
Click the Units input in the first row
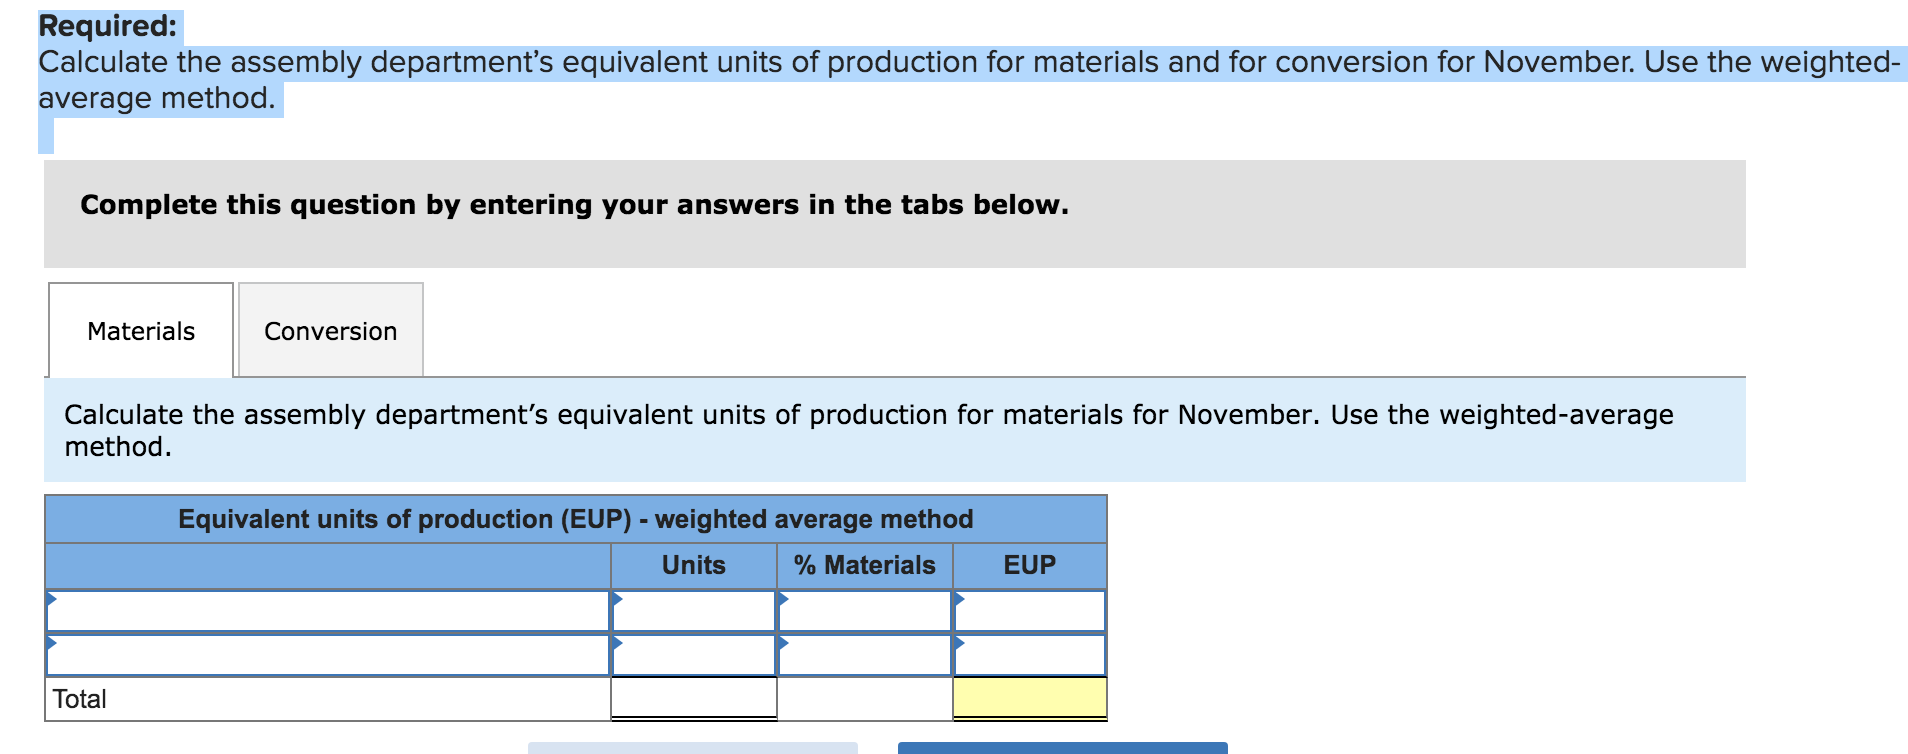pyautogui.click(x=695, y=610)
